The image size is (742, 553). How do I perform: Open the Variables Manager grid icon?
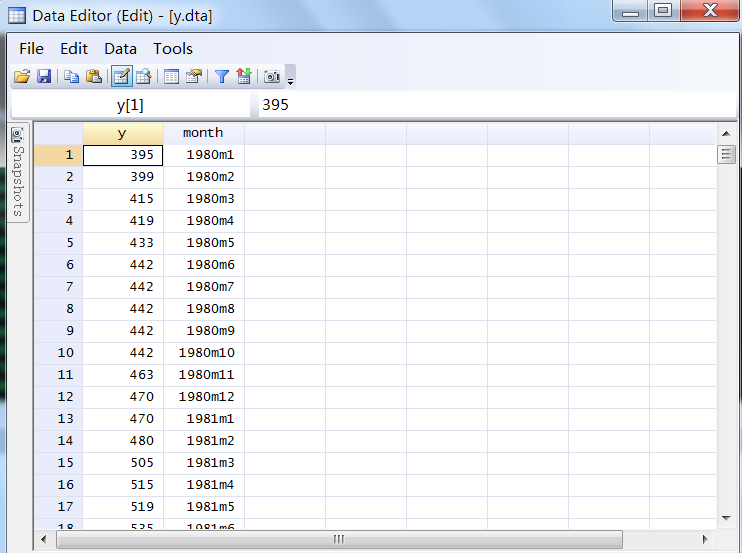pyautogui.click(x=171, y=76)
